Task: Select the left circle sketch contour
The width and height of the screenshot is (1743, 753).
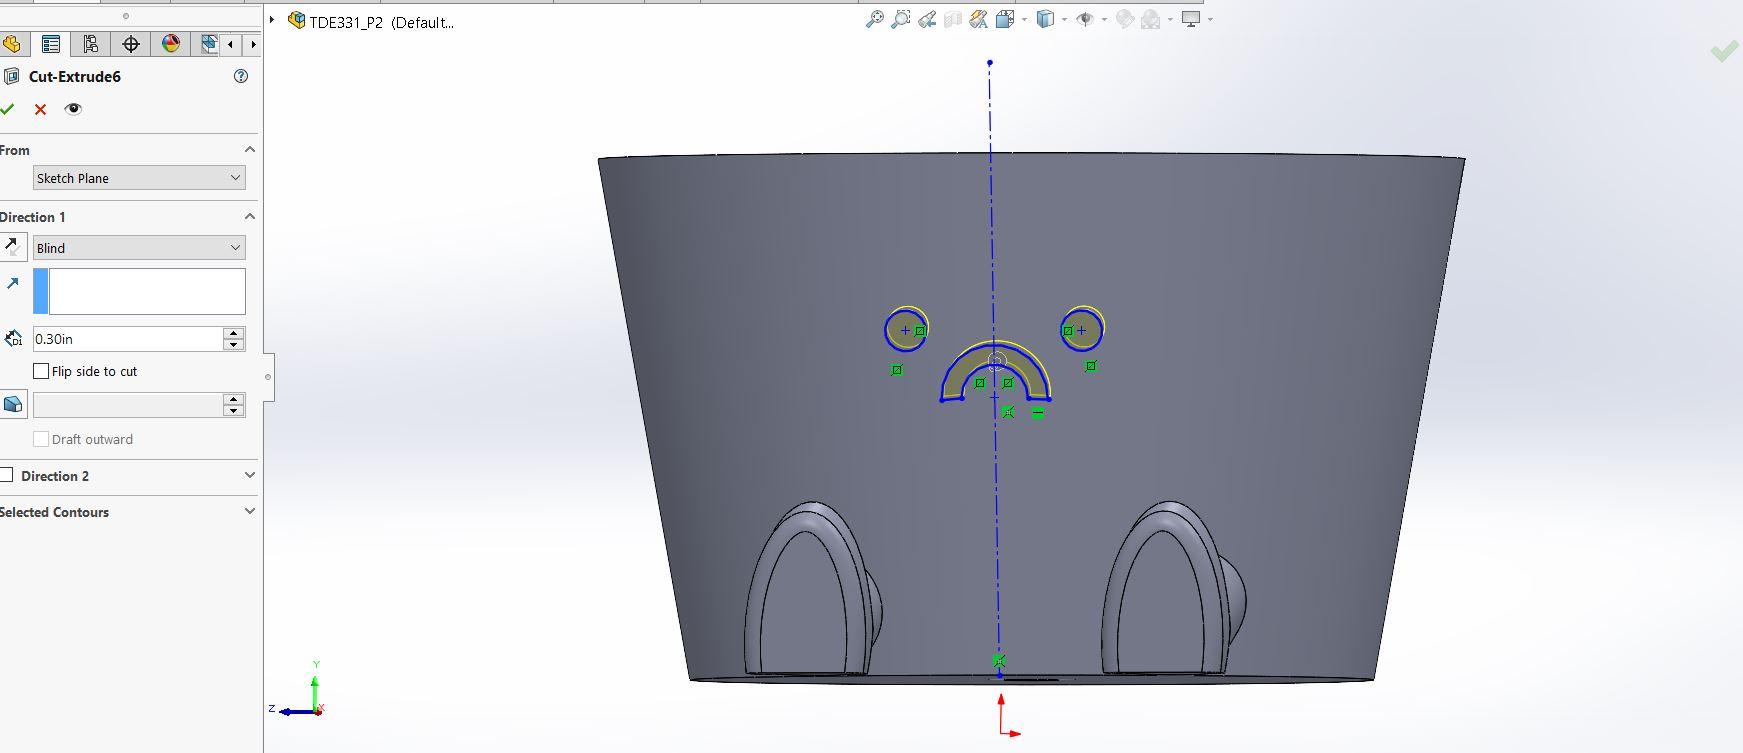Action: click(x=906, y=330)
